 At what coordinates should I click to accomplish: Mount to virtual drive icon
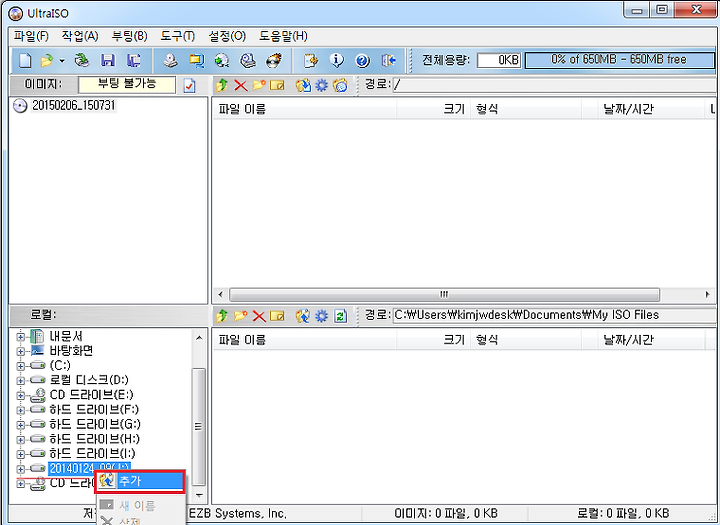point(248,61)
